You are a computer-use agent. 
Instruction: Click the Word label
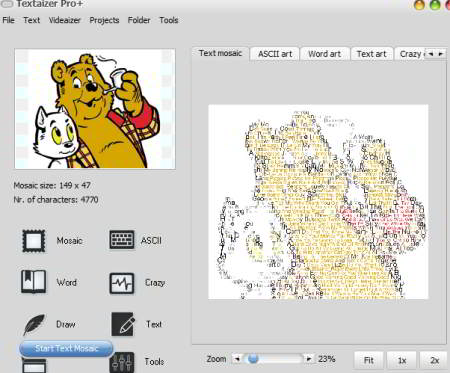click(x=66, y=282)
